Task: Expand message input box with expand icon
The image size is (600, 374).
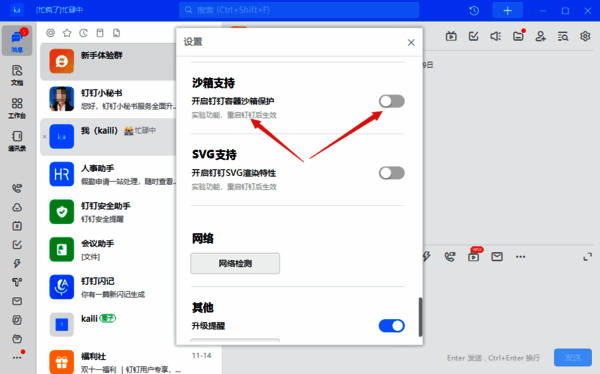Action: tap(587, 257)
